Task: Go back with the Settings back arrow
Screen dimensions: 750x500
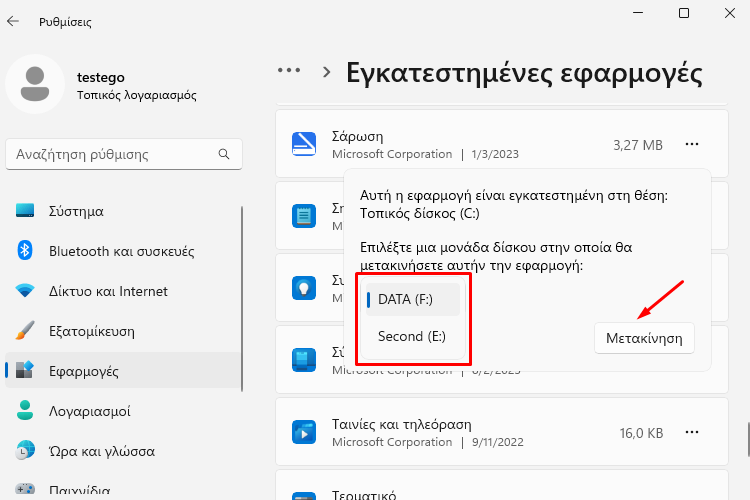Action: click(13, 21)
